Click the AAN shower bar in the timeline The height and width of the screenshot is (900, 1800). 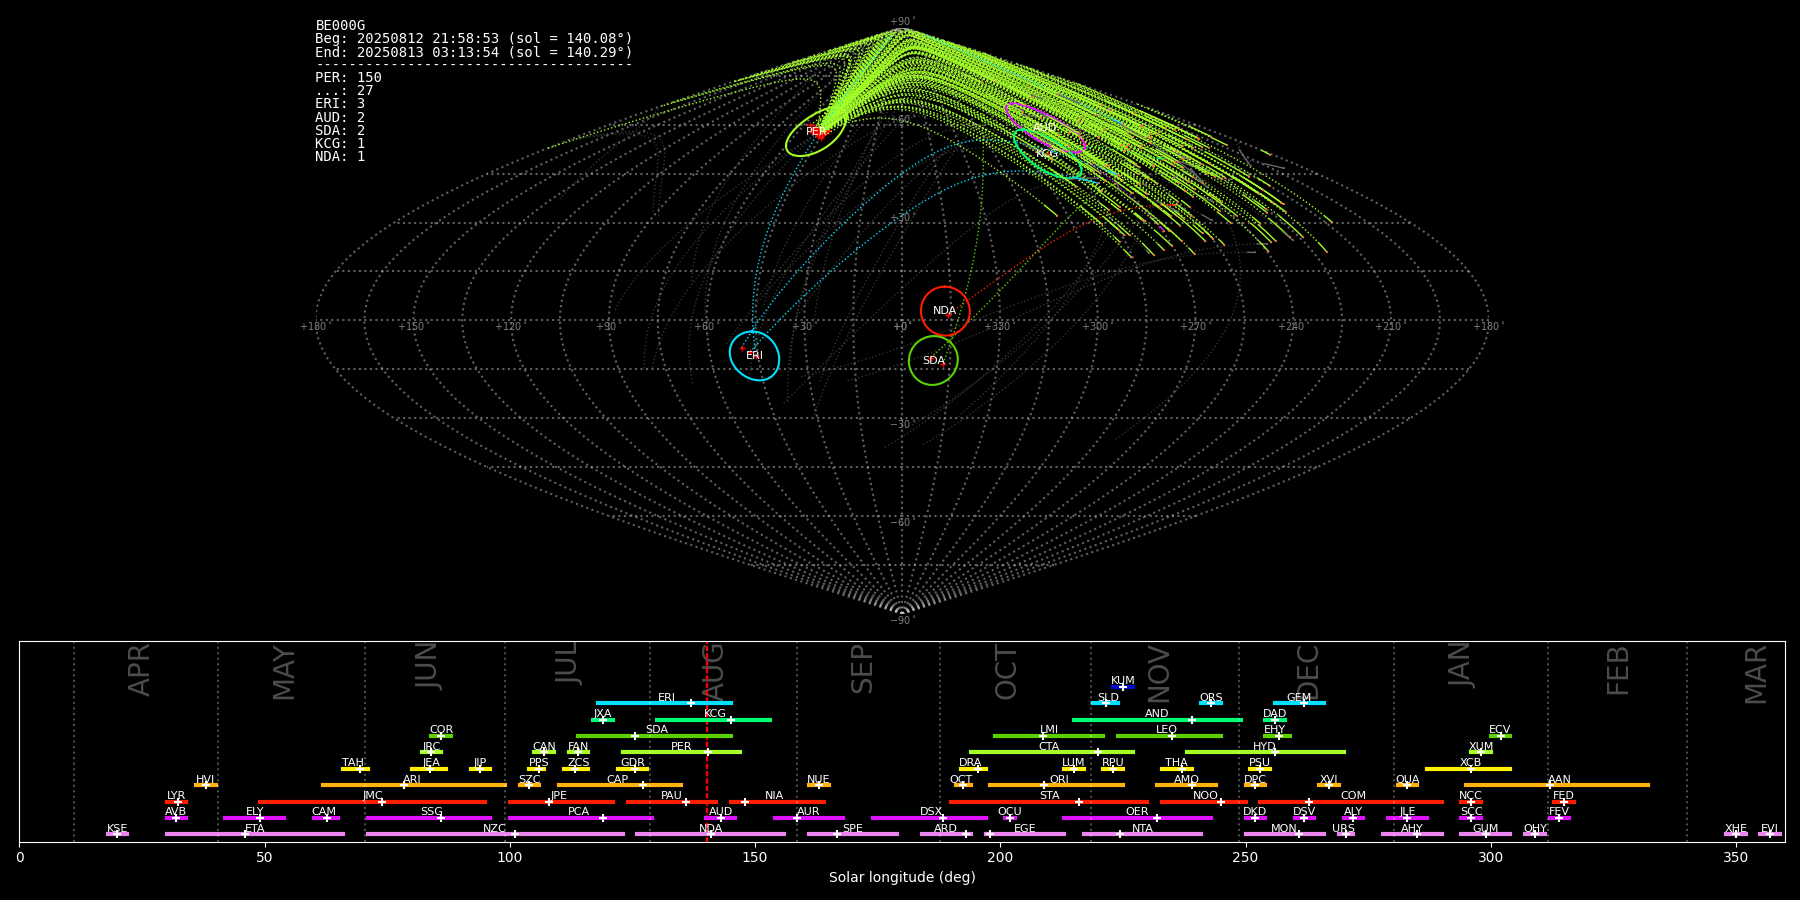click(1557, 785)
